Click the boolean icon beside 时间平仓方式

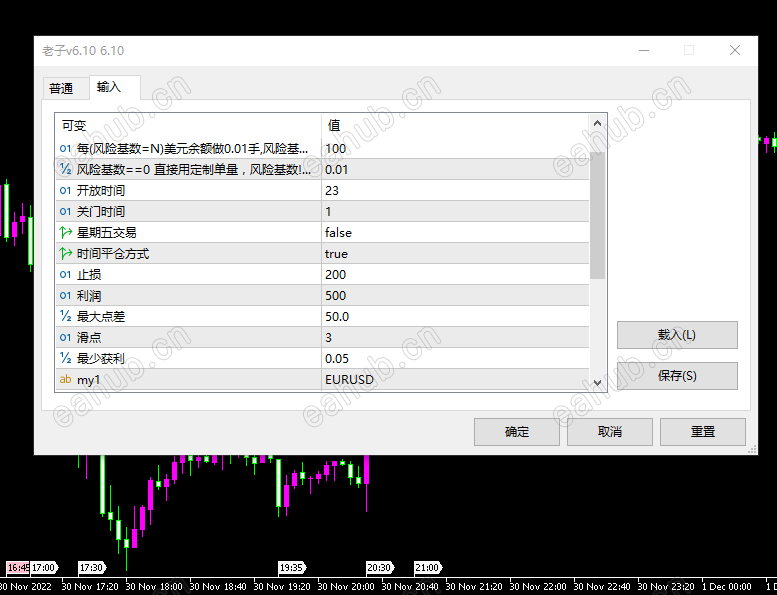click(65, 254)
